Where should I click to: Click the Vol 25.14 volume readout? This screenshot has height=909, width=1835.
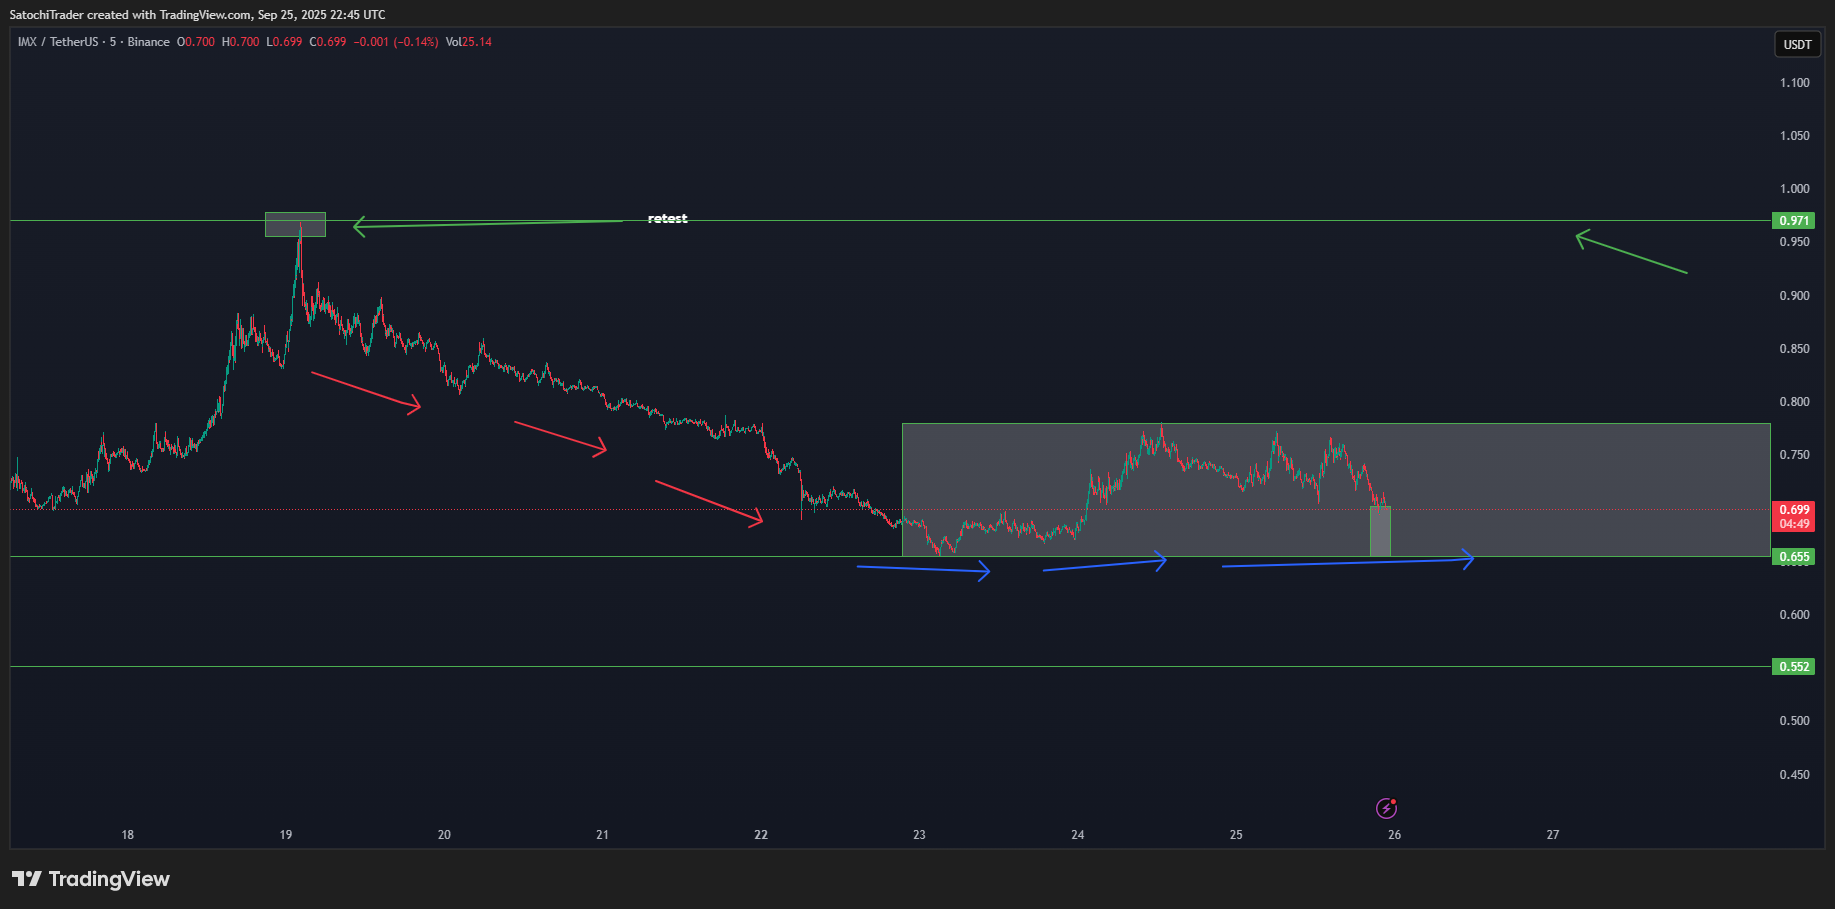tap(468, 42)
